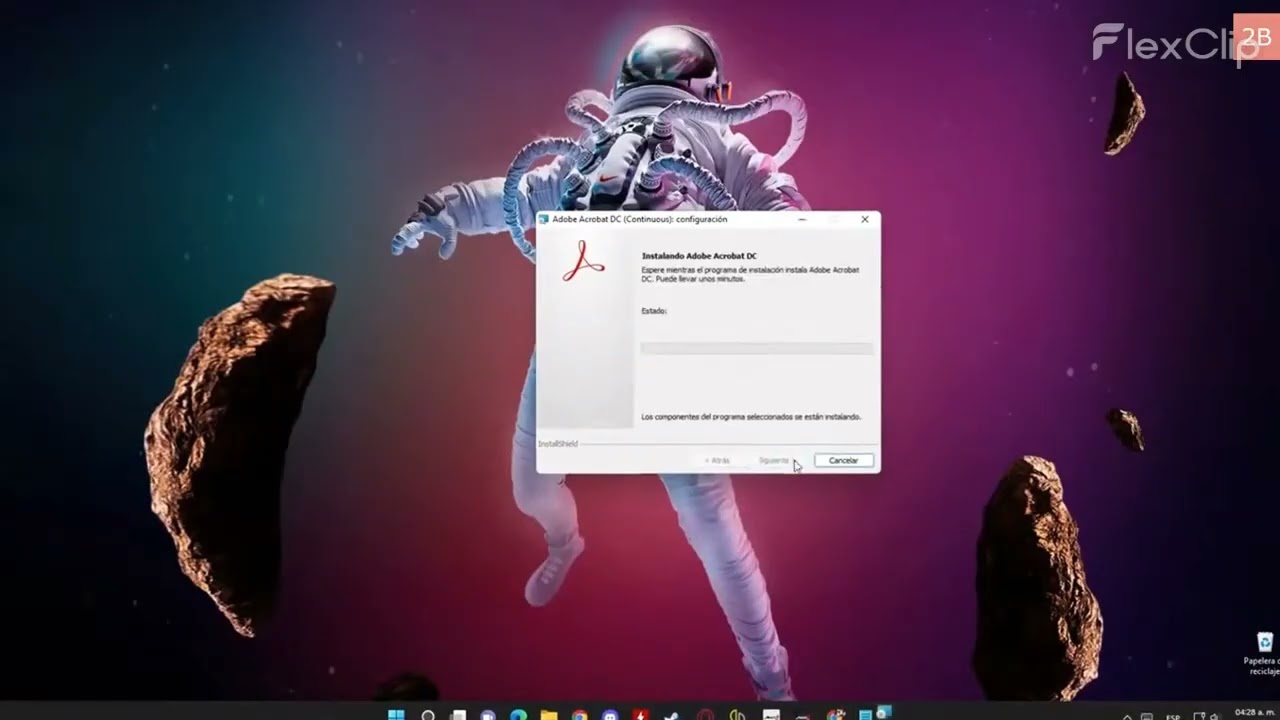Open the Recycle Bin desktop icon
Viewport: 1280px width, 720px height.
[x=1265, y=643]
